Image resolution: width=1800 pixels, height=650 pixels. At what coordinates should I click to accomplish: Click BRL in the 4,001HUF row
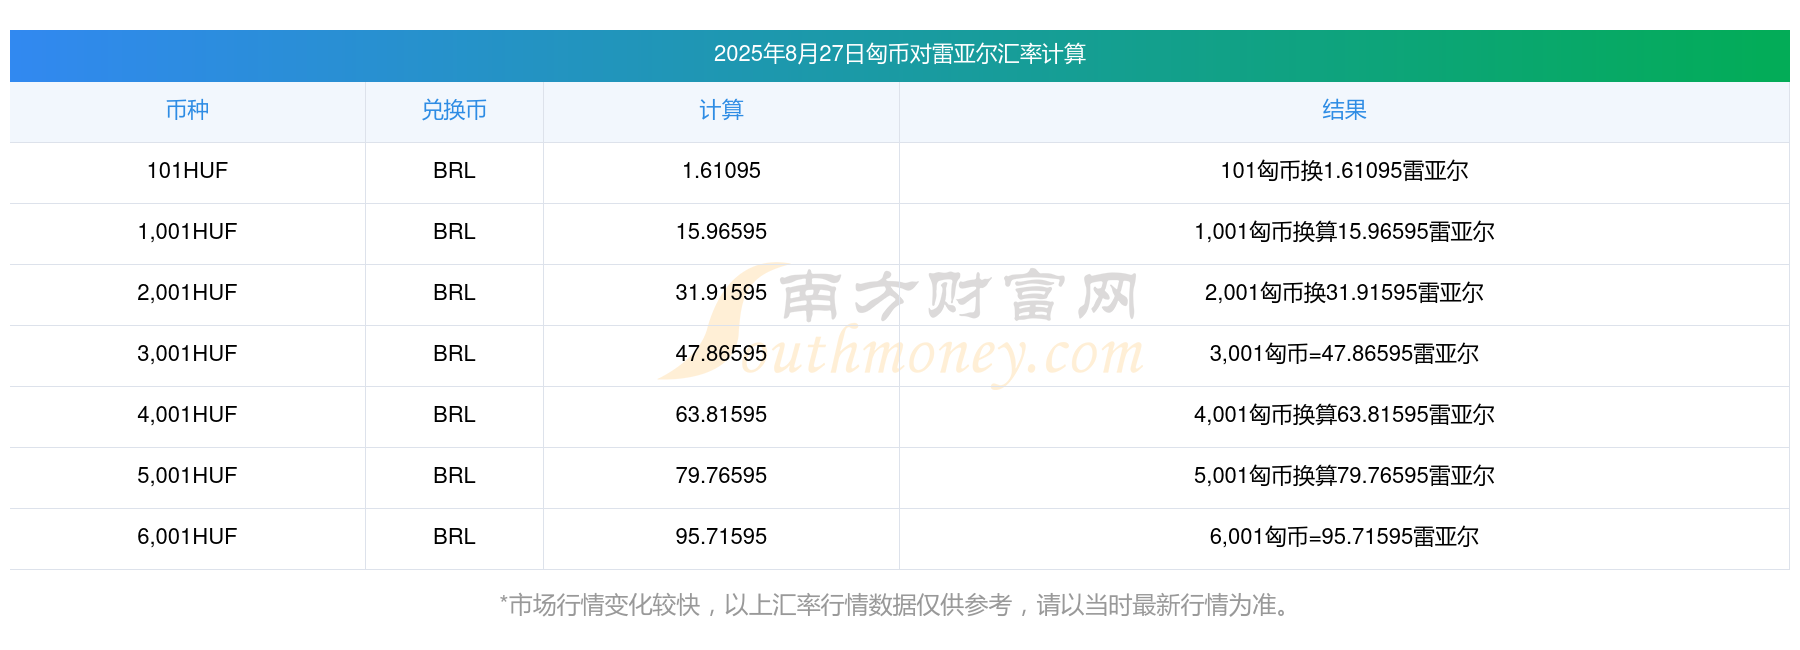454,415
